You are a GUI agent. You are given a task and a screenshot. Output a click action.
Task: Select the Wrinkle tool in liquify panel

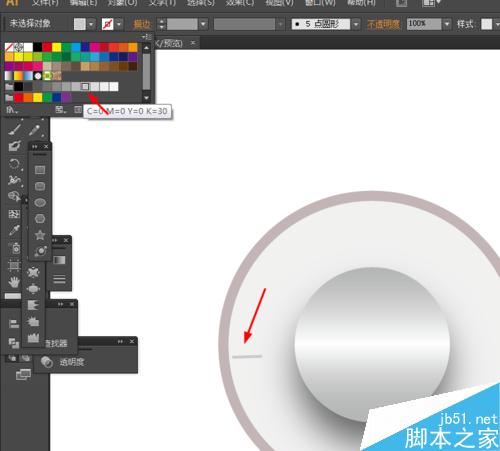[x=33, y=338]
